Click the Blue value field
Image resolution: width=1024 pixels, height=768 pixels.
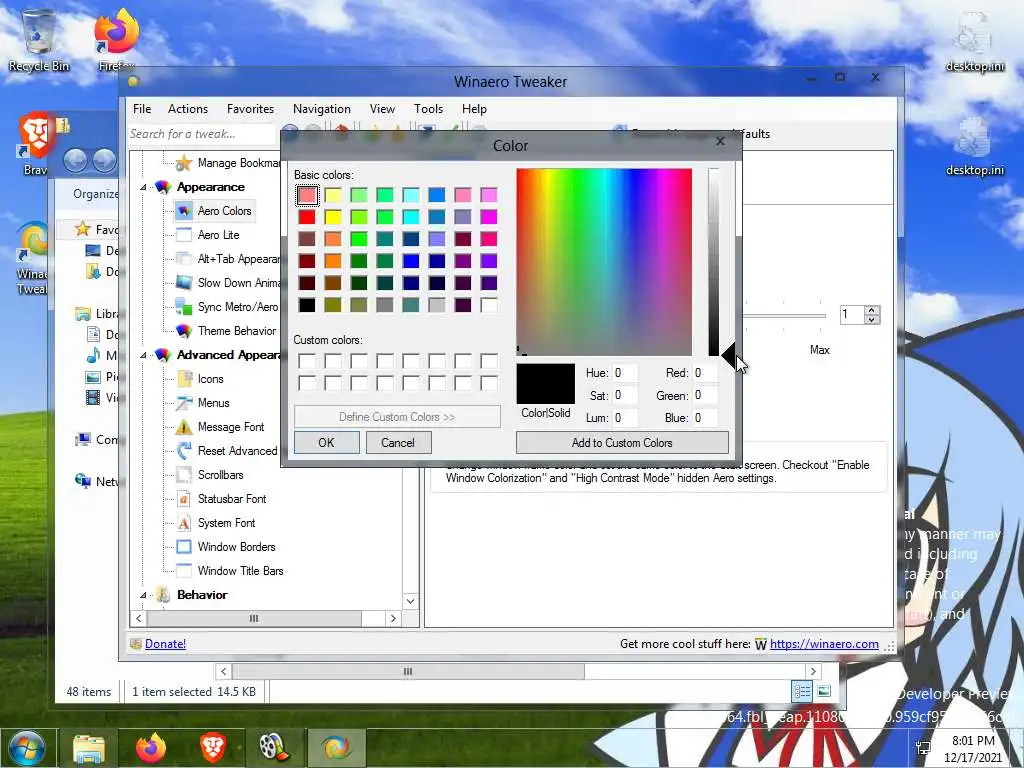point(705,418)
